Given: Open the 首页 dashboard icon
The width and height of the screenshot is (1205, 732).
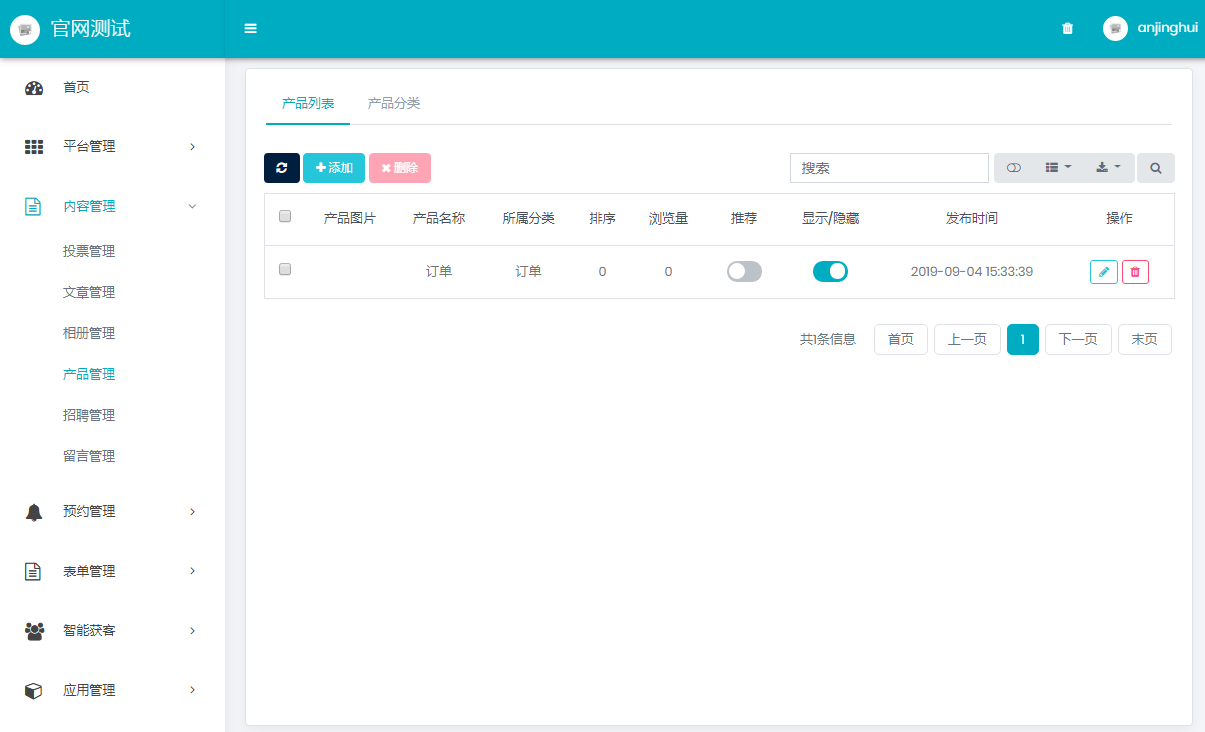Looking at the screenshot, I should point(34,88).
